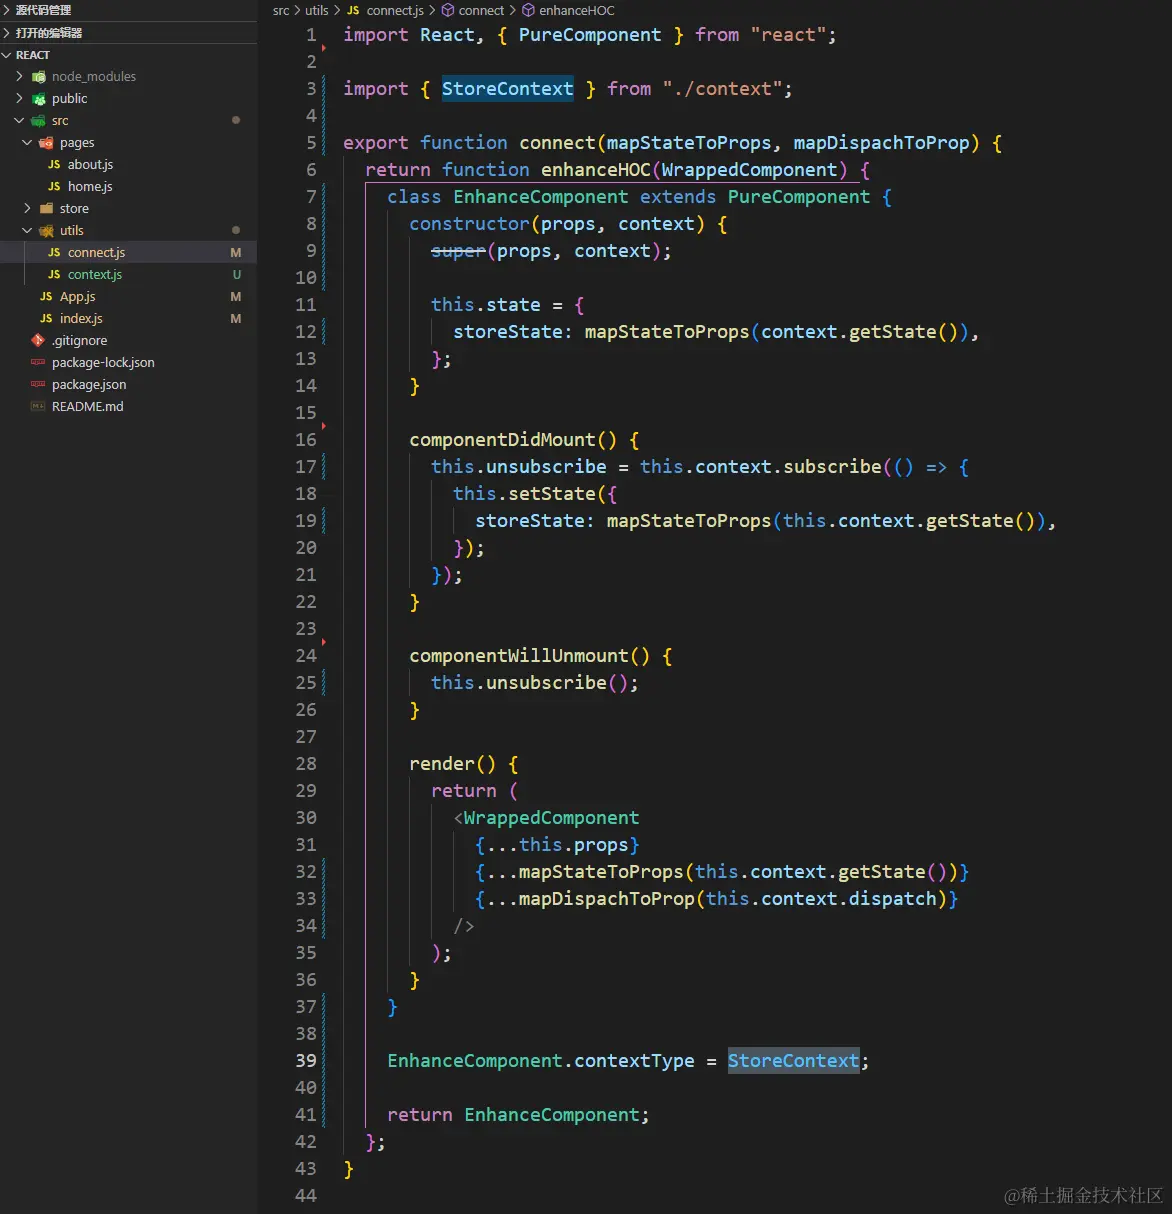
Task: Click the enhanceHOC breadcrumb symbol
Action: click(x=577, y=10)
